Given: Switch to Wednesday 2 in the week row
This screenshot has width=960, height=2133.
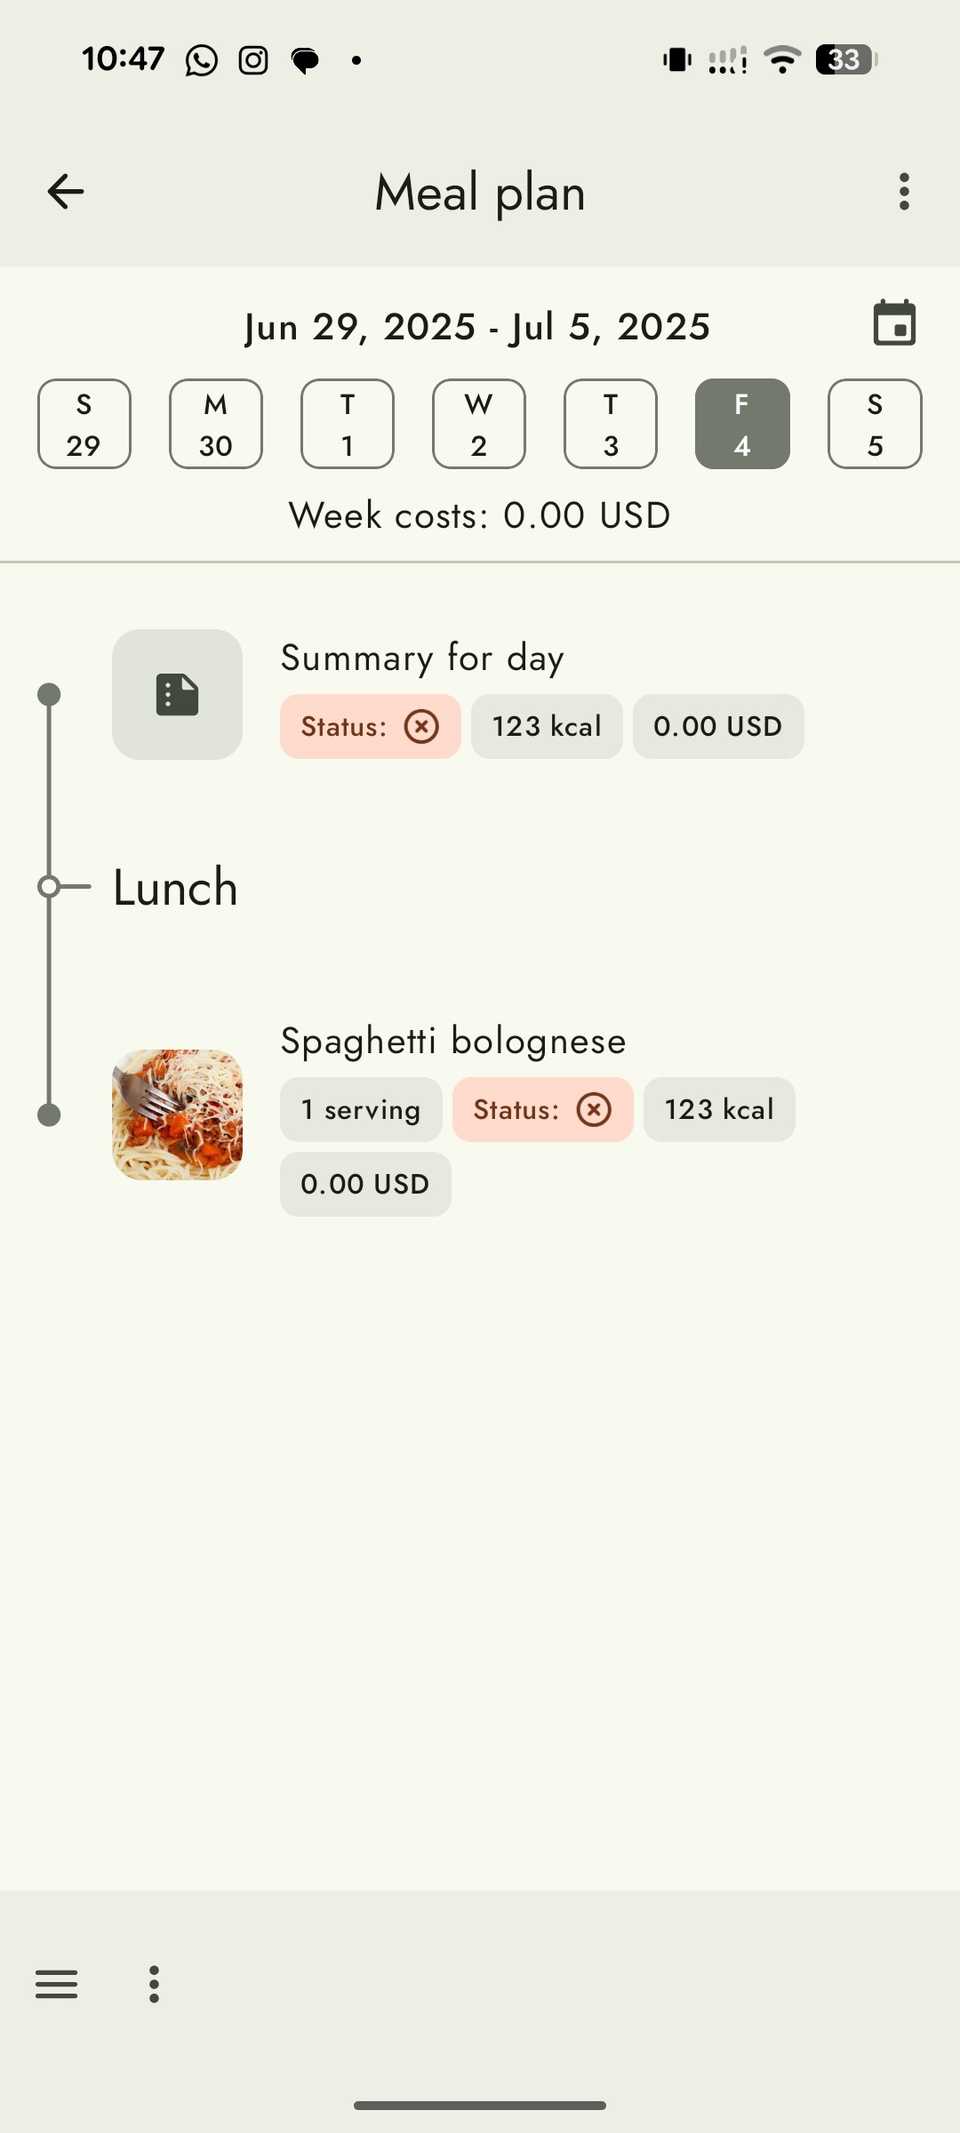Looking at the screenshot, I should tap(478, 424).
